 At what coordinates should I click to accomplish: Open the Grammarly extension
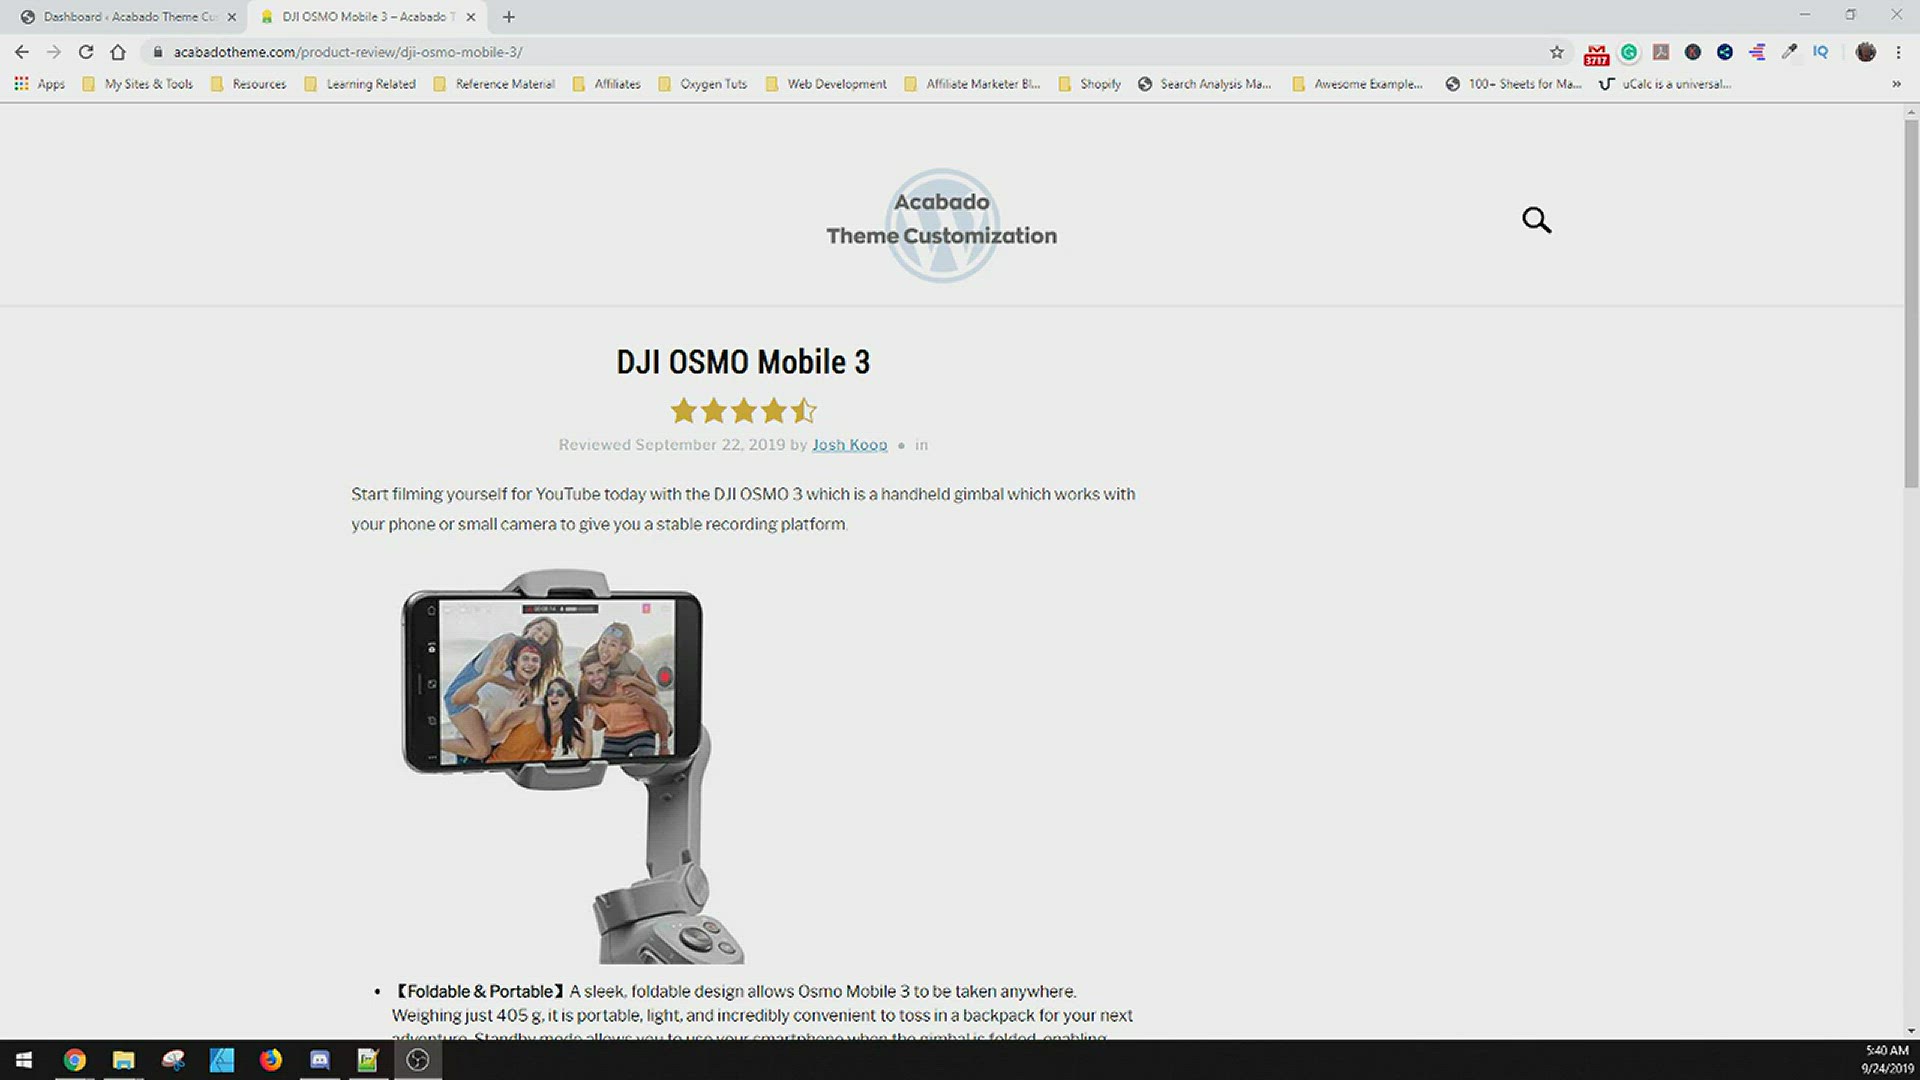tap(1629, 52)
